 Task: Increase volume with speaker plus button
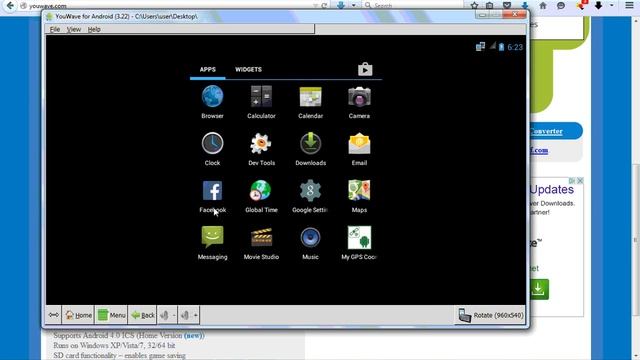click(x=189, y=315)
